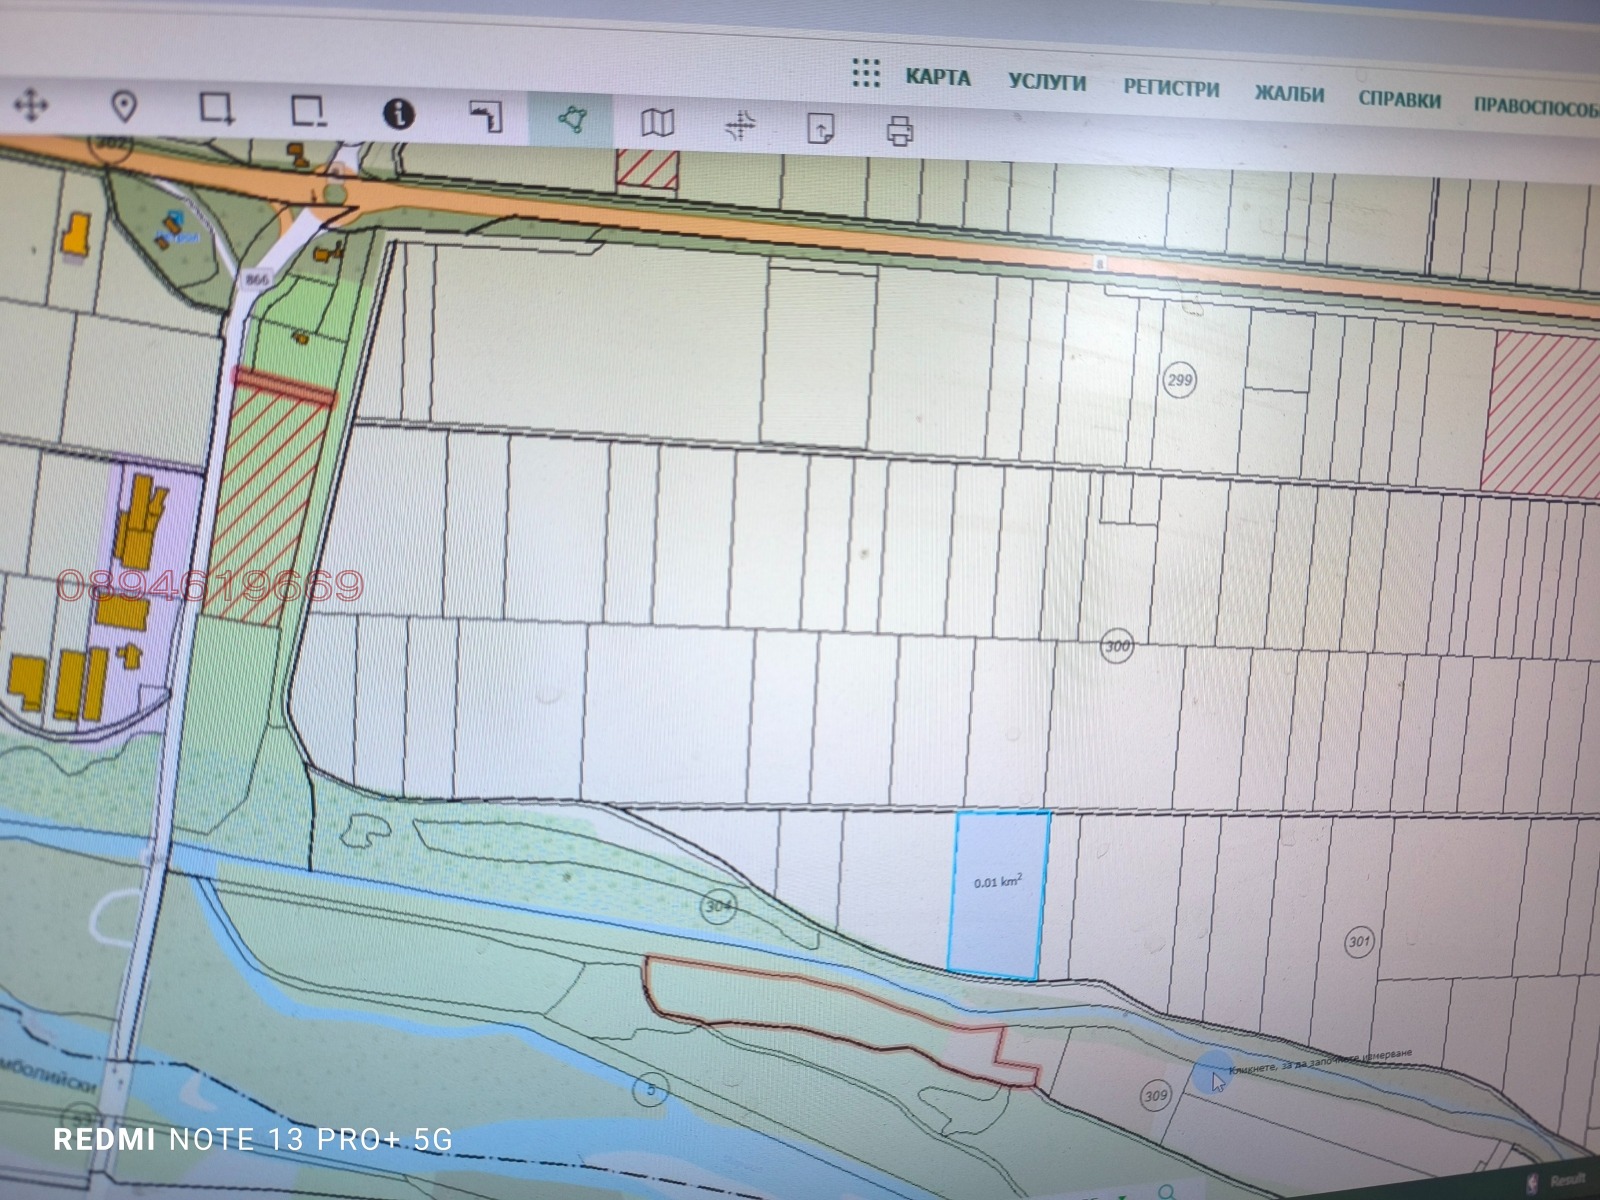Click the black info identify icon
This screenshot has height=1200, width=1600.
pyautogui.click(x=399, y=114)
